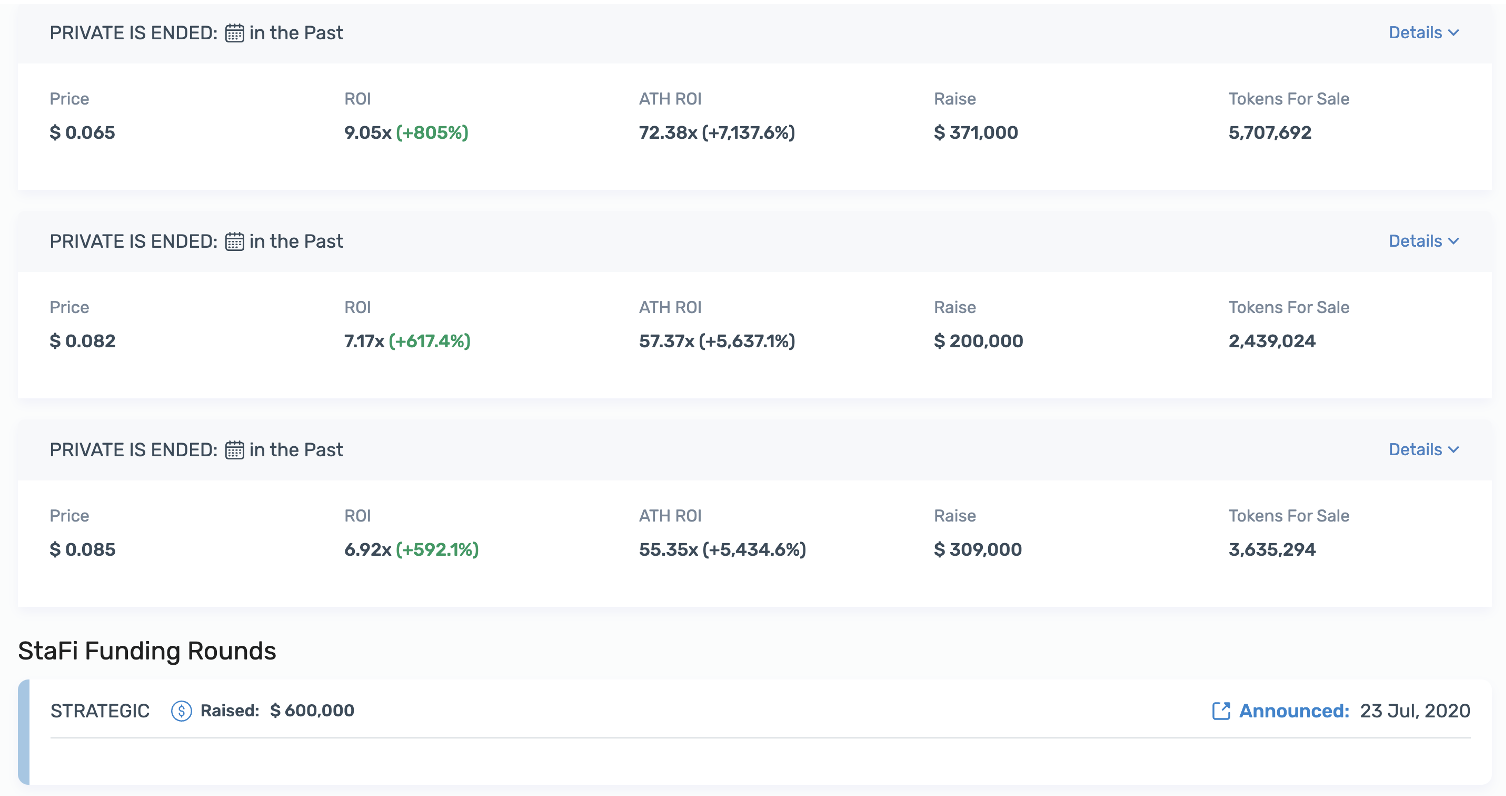The width and height of the screenshot is (1506, 796).
Task: Open the Announced link in Strategic round
Action: (1293, 711)
